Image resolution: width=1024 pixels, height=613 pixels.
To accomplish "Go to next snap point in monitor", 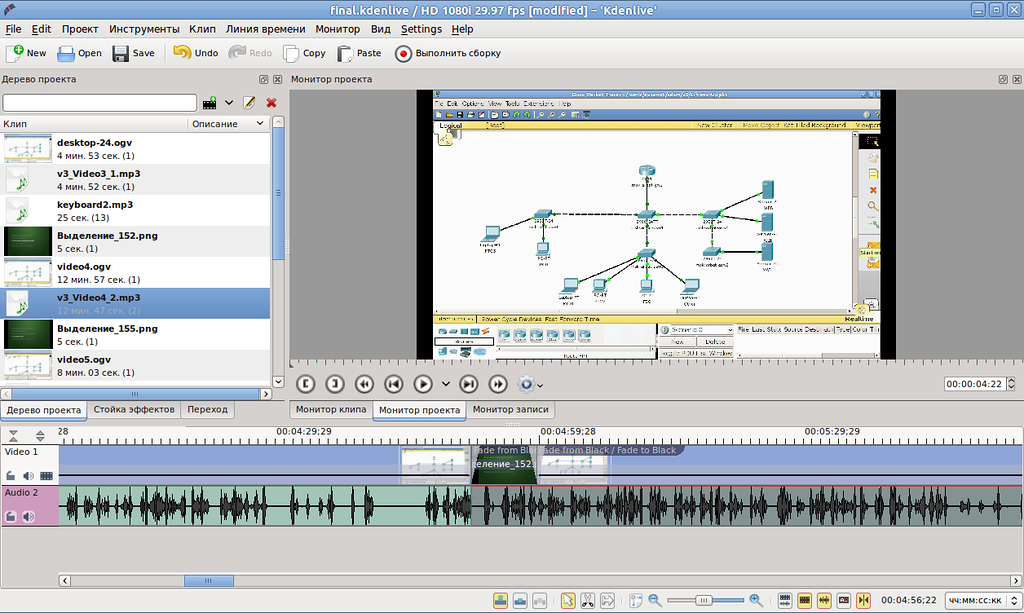I will pos(469,384).
